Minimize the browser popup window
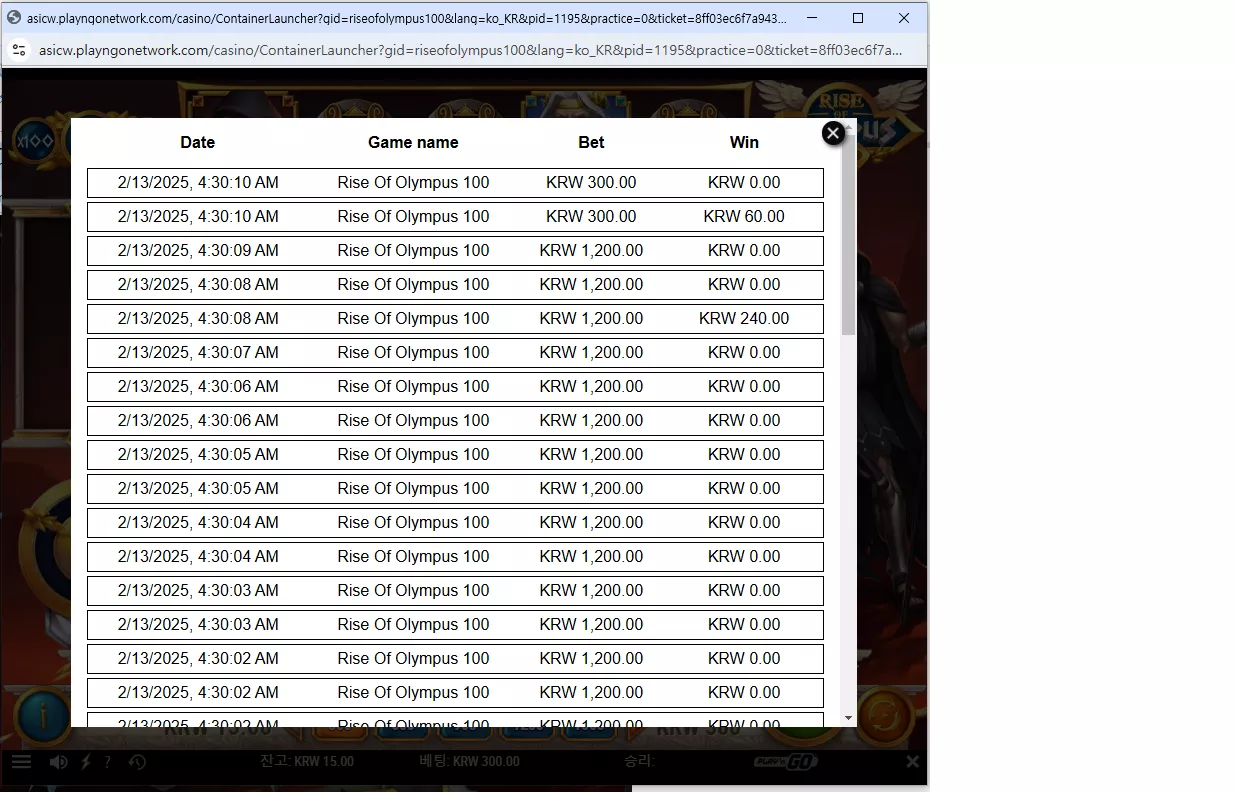Screen dimensions: 1237x792 tap(812, 18)
